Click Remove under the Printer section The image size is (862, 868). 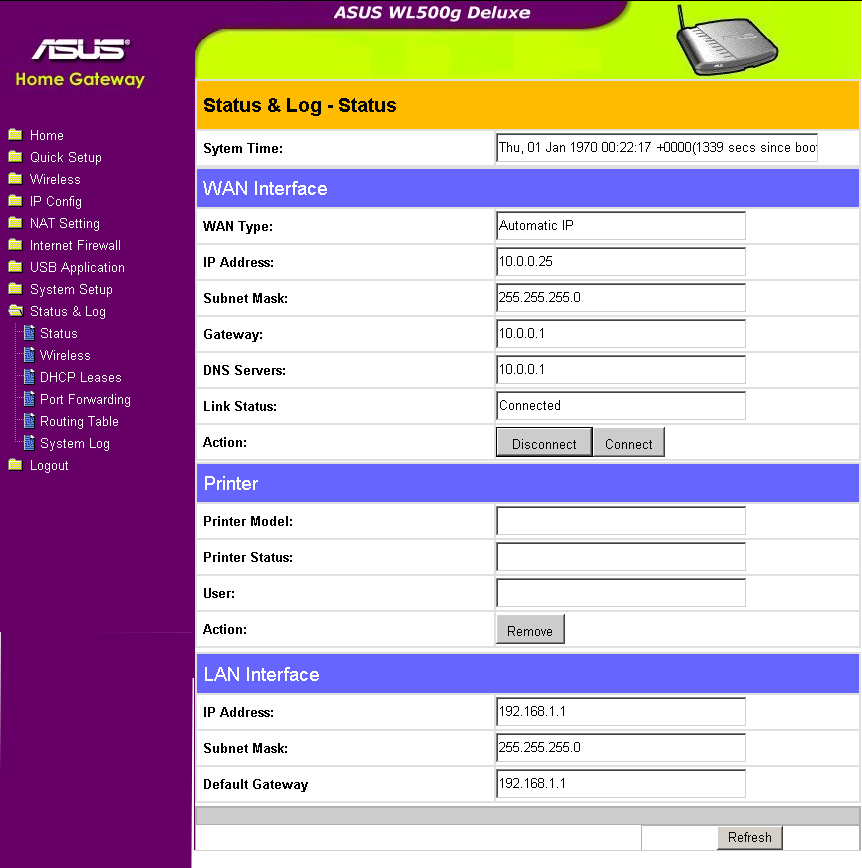[x=530, y=630]
